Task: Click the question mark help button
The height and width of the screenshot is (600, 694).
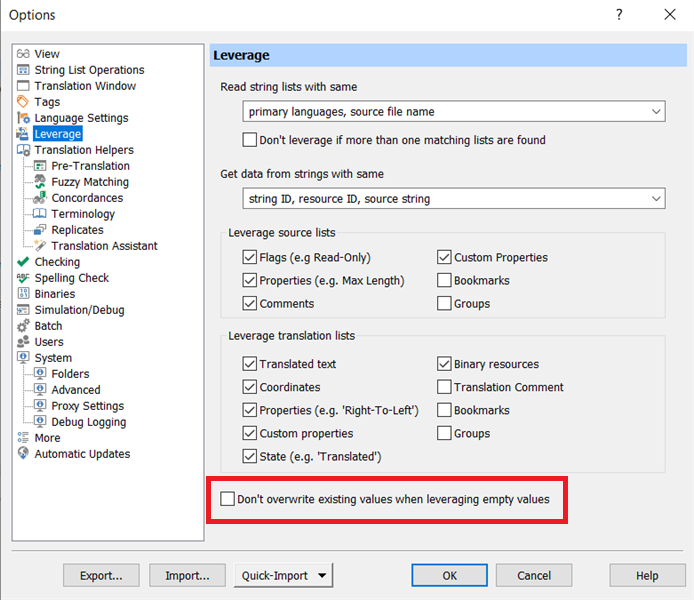Action: tap(619, 15)
